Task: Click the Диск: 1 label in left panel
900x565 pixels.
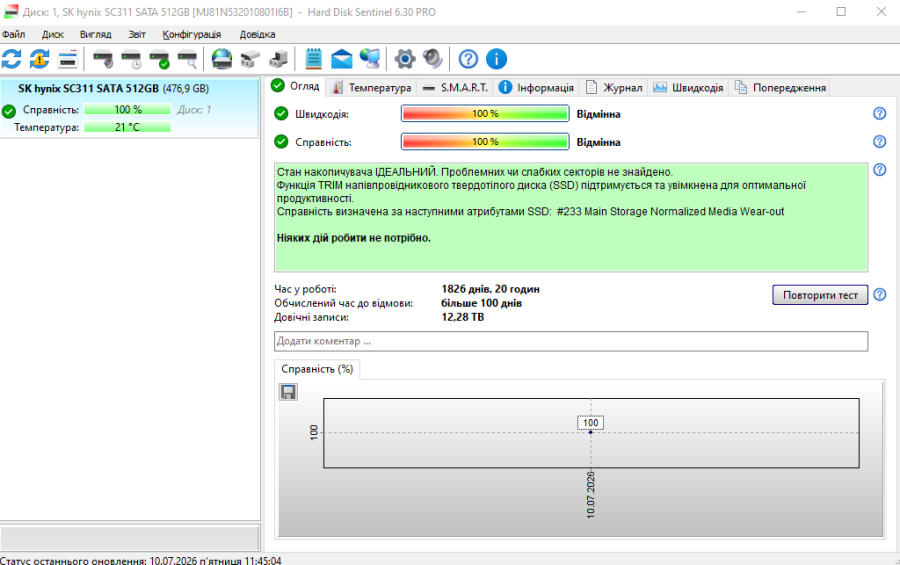Action: coord(194,110)
